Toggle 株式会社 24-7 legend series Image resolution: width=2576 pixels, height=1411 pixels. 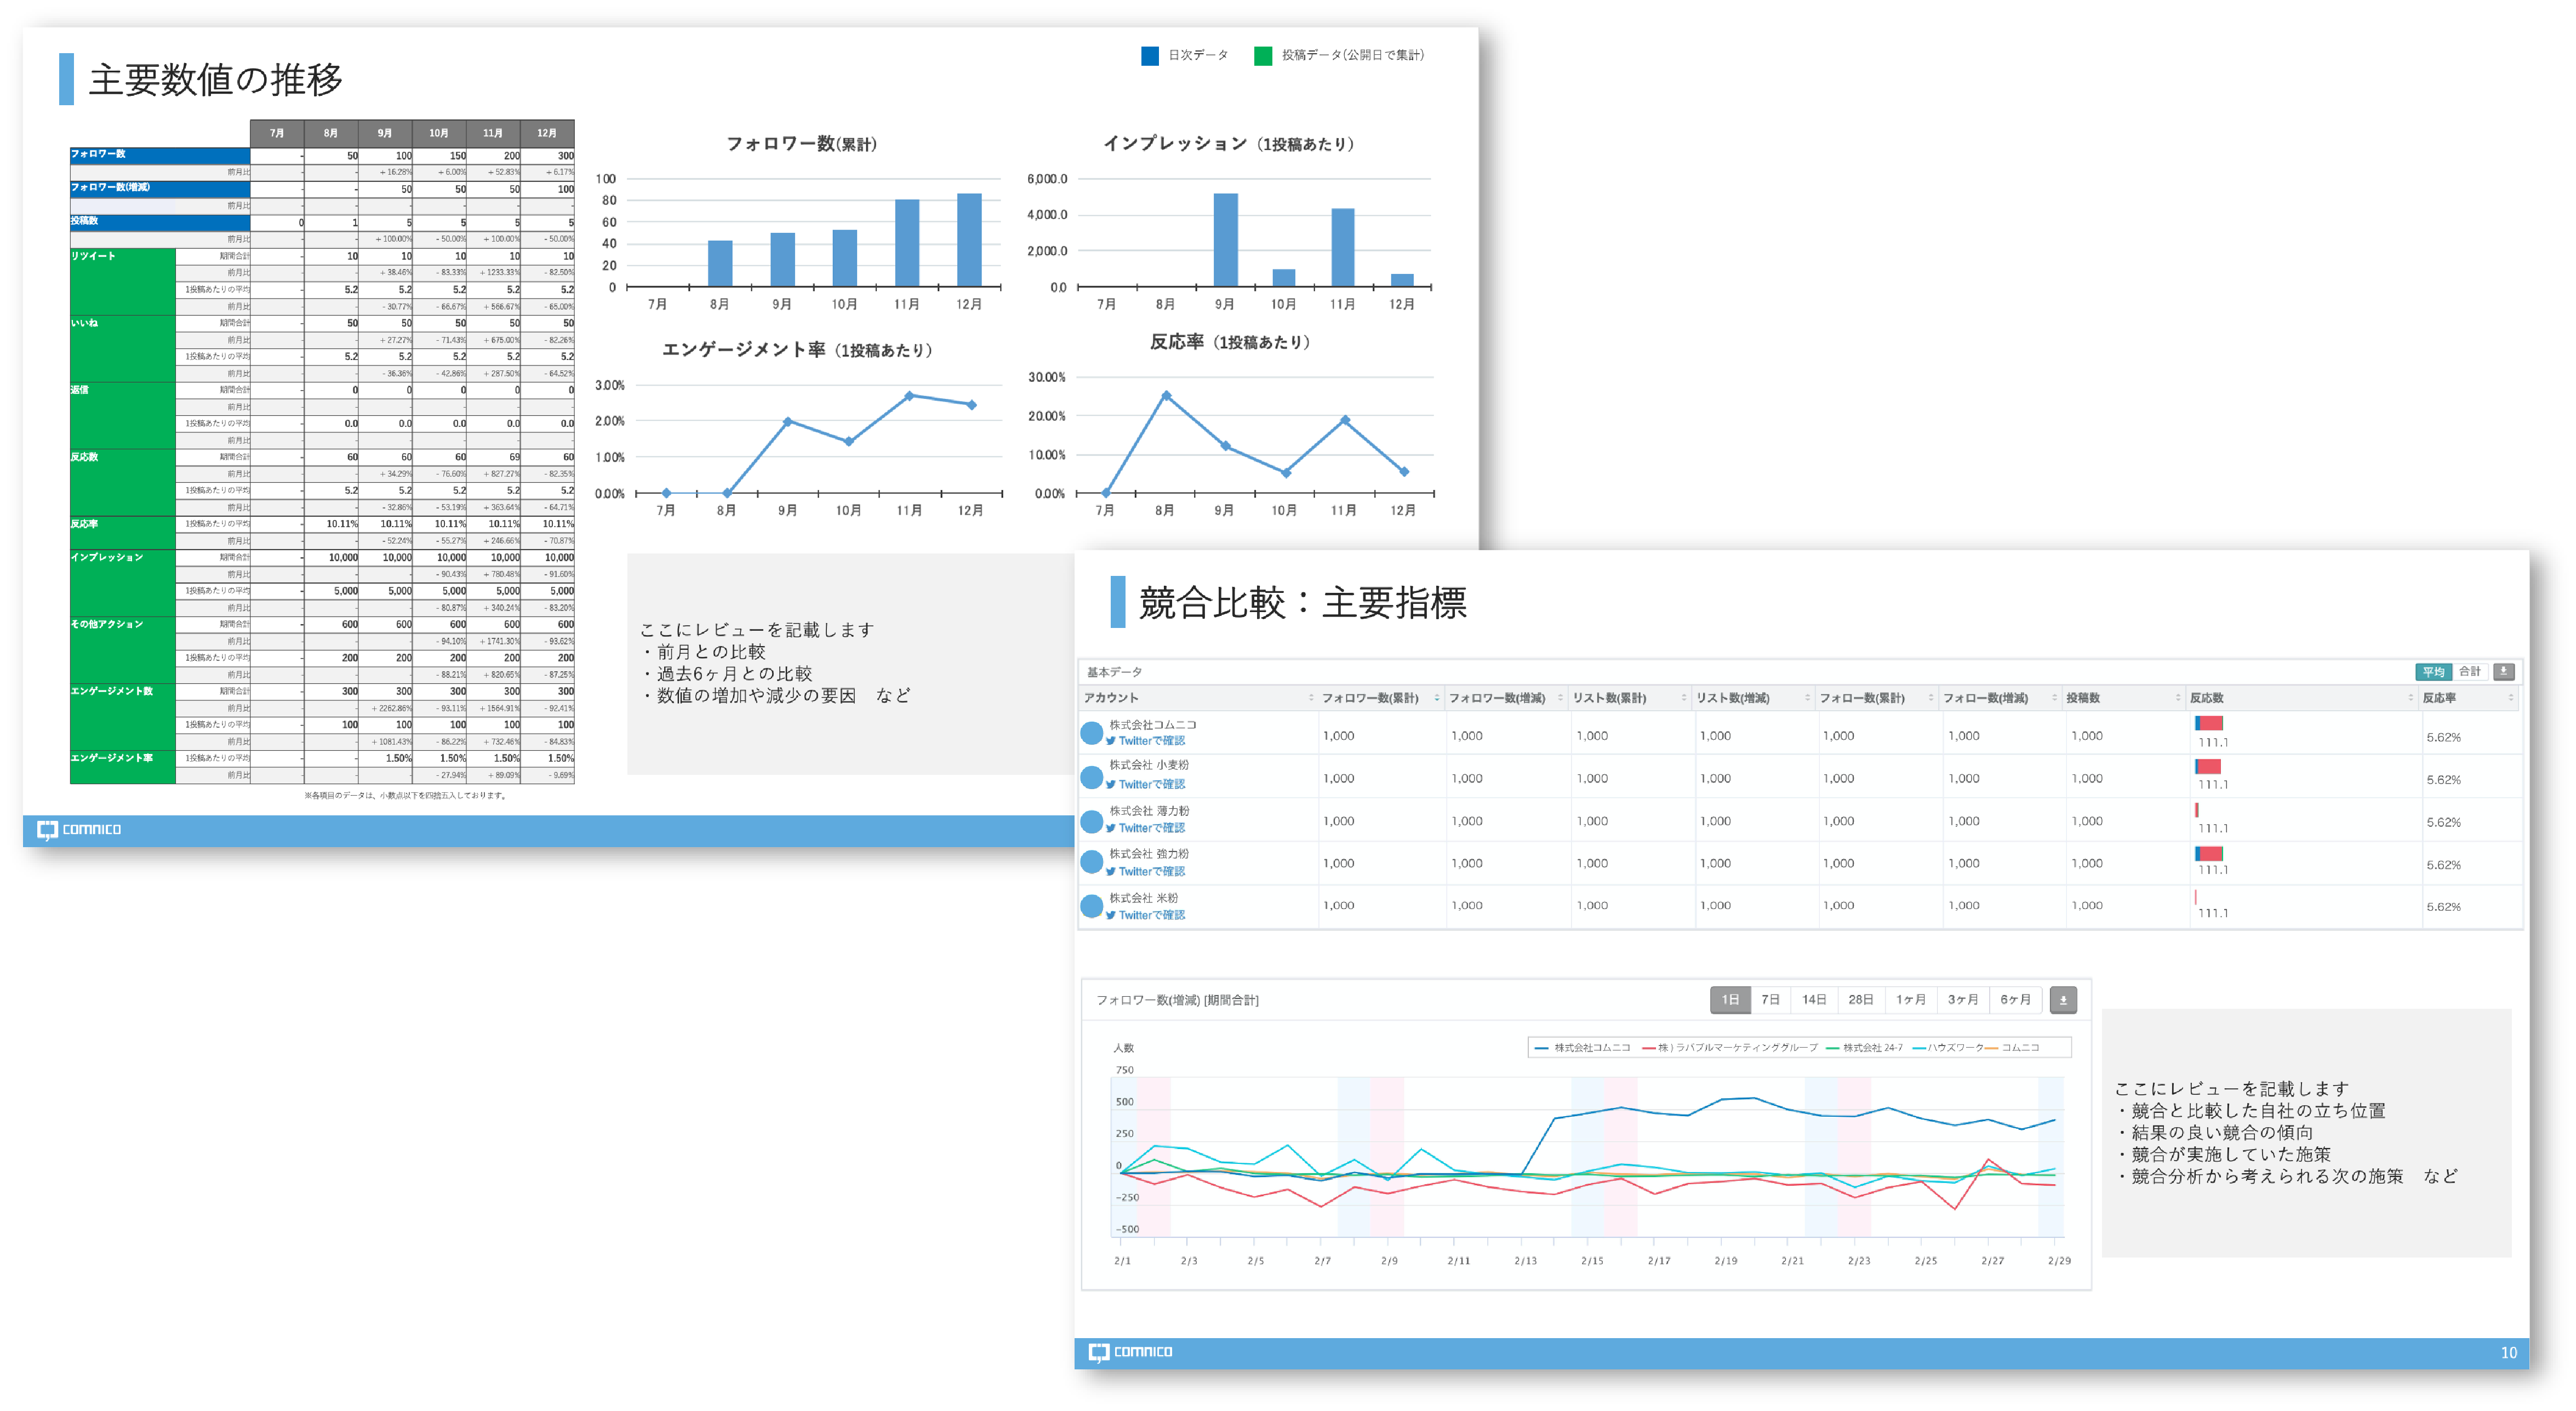(1864, 1047)
